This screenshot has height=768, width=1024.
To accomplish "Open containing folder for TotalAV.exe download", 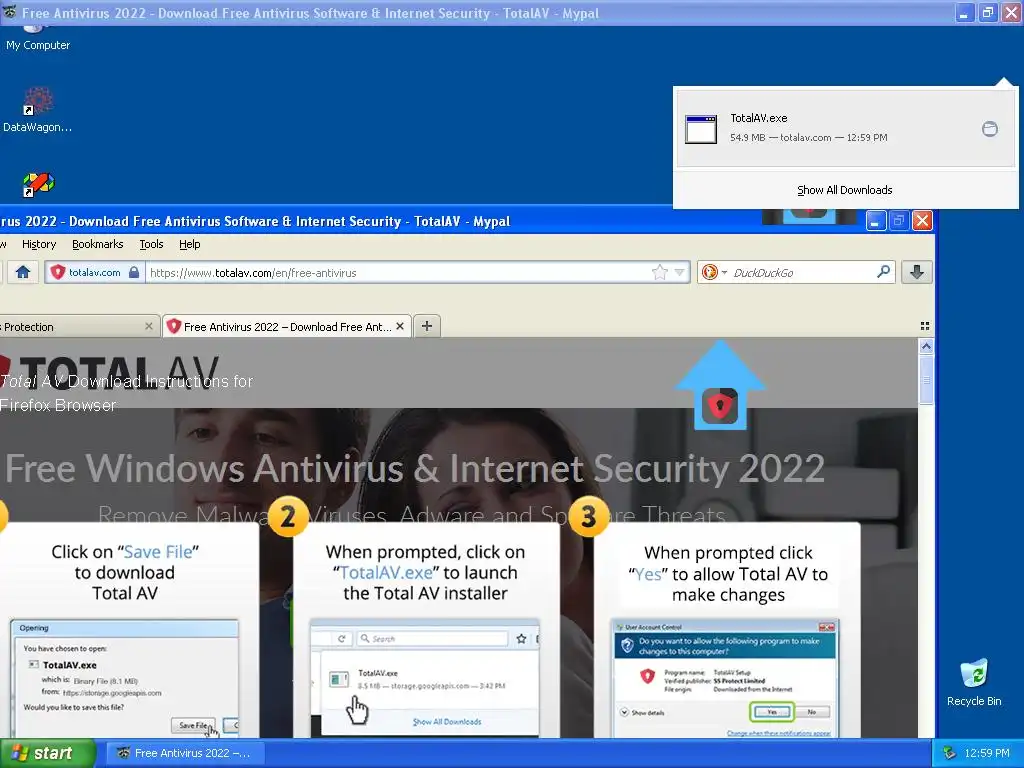I will click(989, 129).
